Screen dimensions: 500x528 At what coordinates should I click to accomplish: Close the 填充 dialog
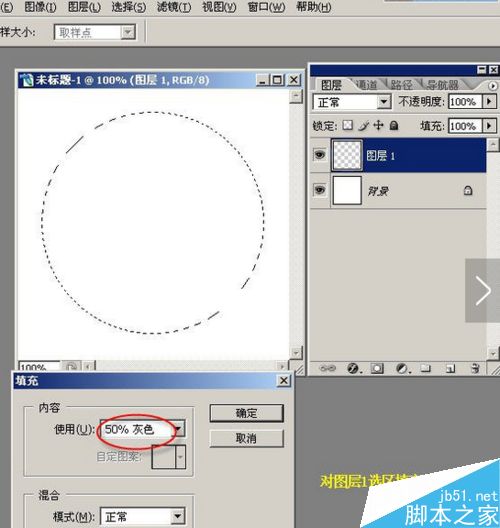(x=284, y=381)
